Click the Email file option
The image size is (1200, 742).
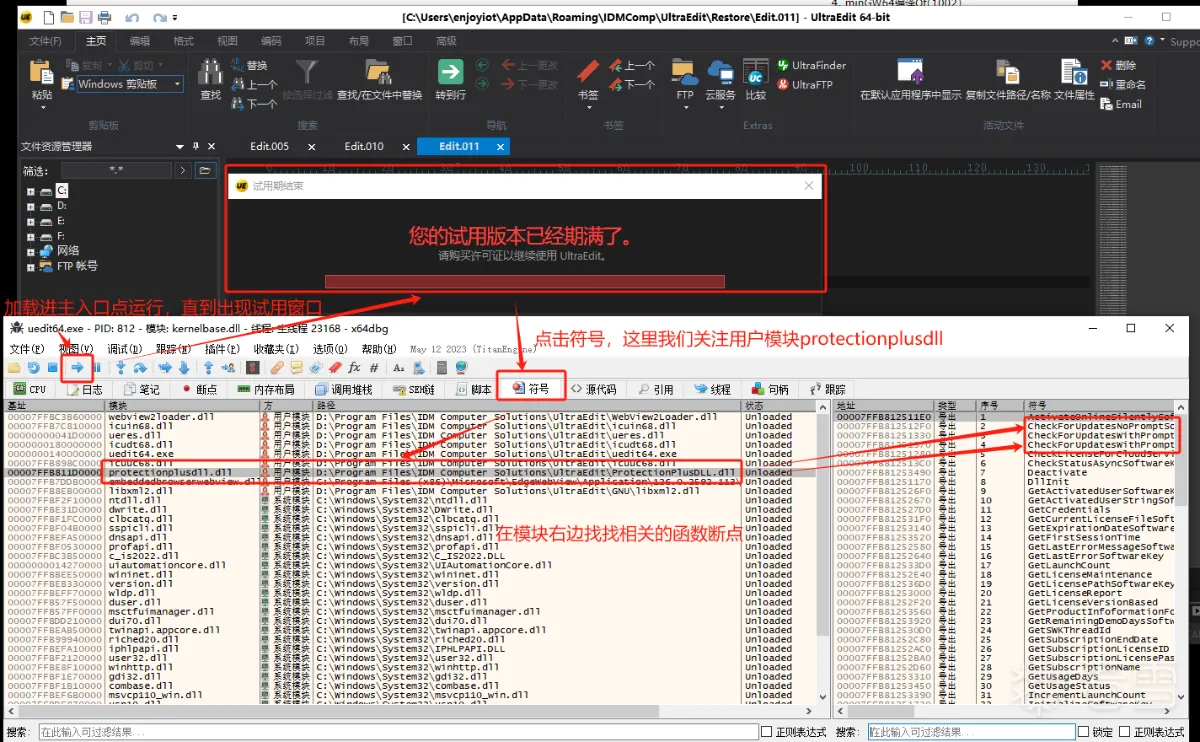click(x=1120, y=104)
